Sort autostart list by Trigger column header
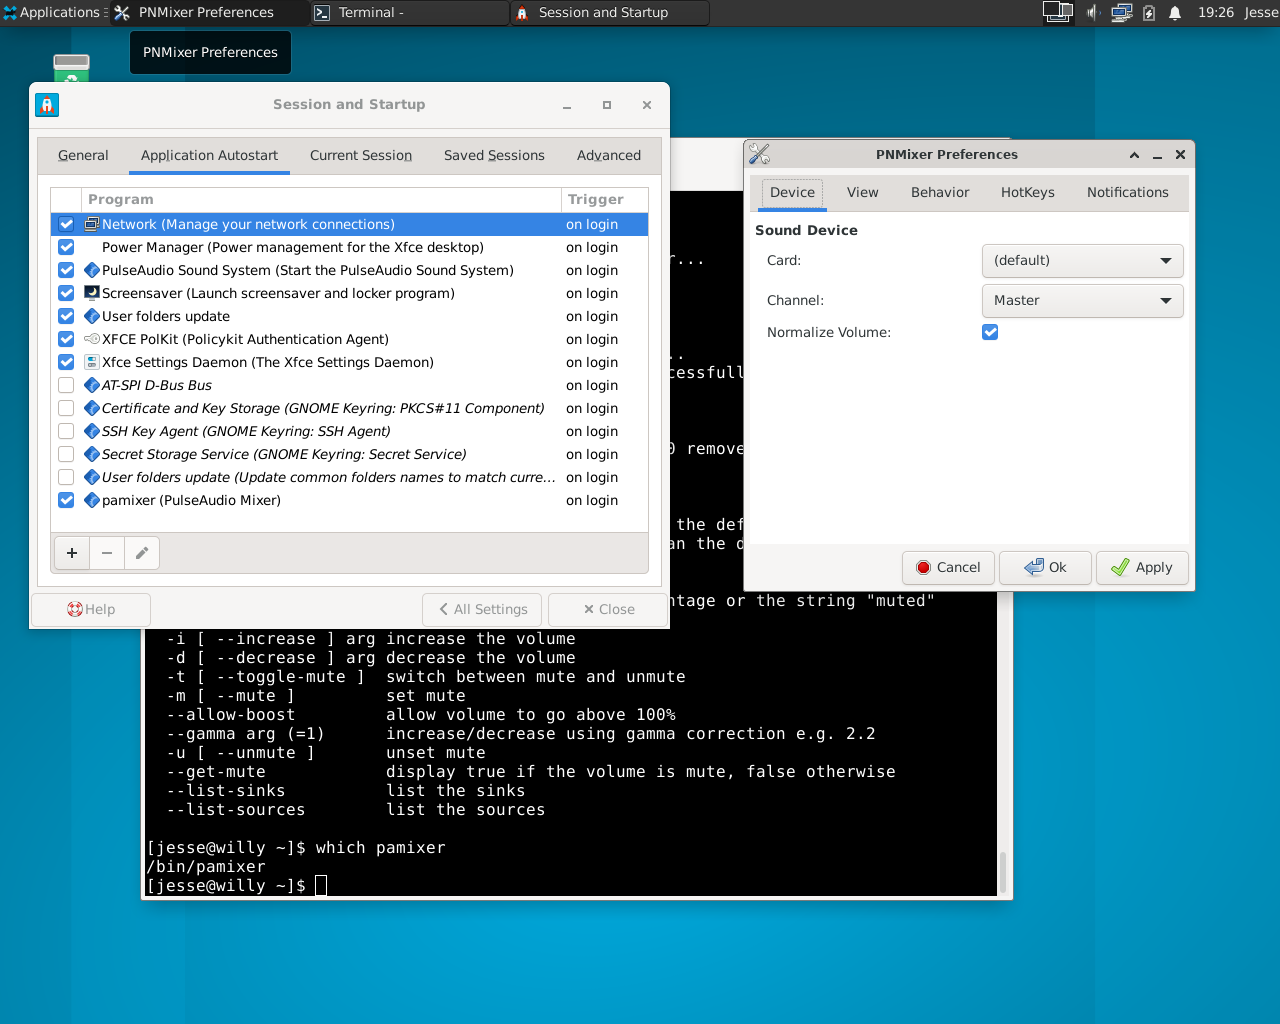Image resolution: width=1280 pixels, height=1024 pixels. pos(604,199)
